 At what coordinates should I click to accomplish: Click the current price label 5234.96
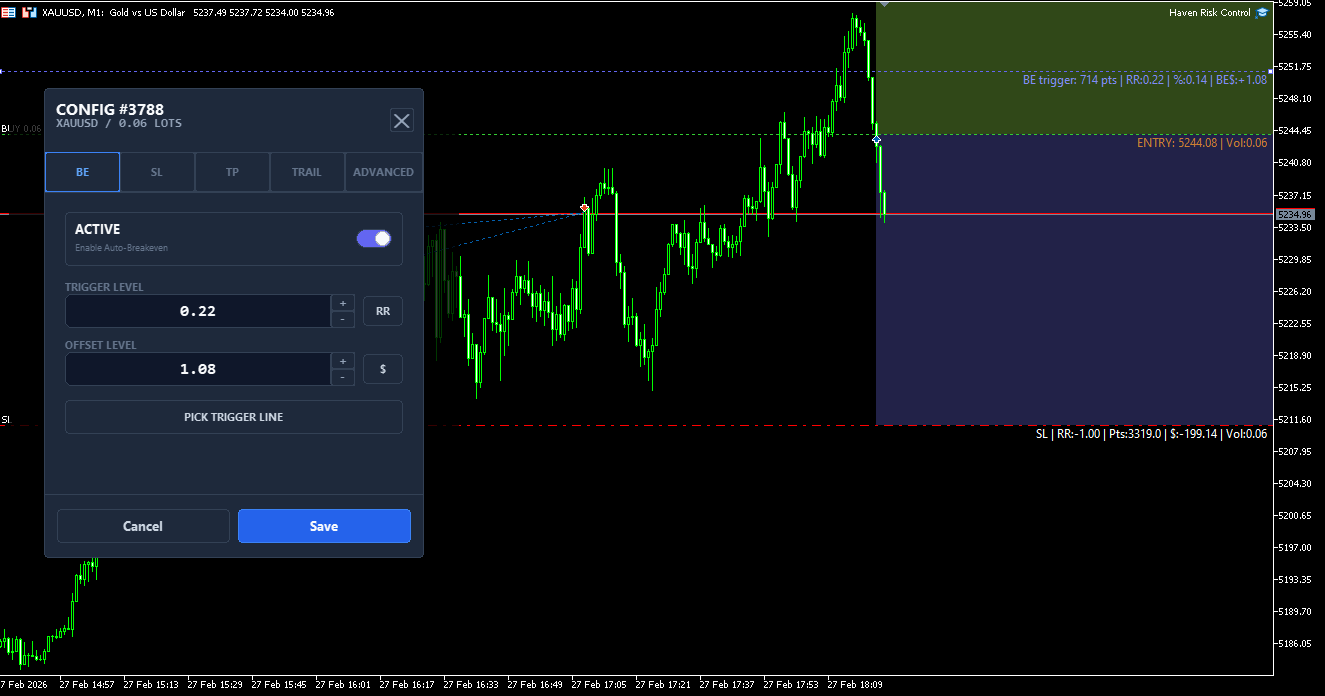tap(1297, 214)
